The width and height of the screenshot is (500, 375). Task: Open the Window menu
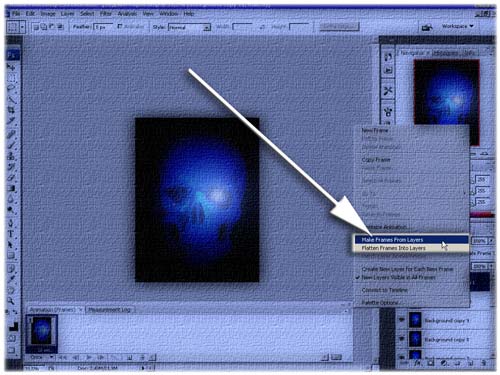pos(168,14)
